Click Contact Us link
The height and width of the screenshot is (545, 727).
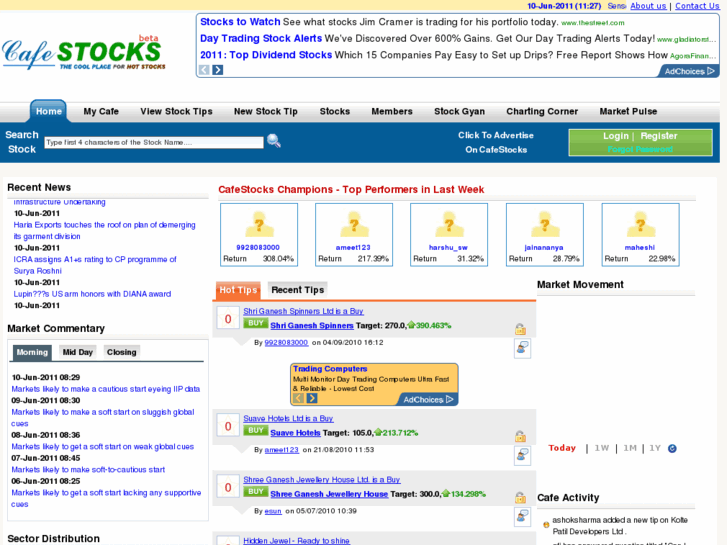click(697, 6)
